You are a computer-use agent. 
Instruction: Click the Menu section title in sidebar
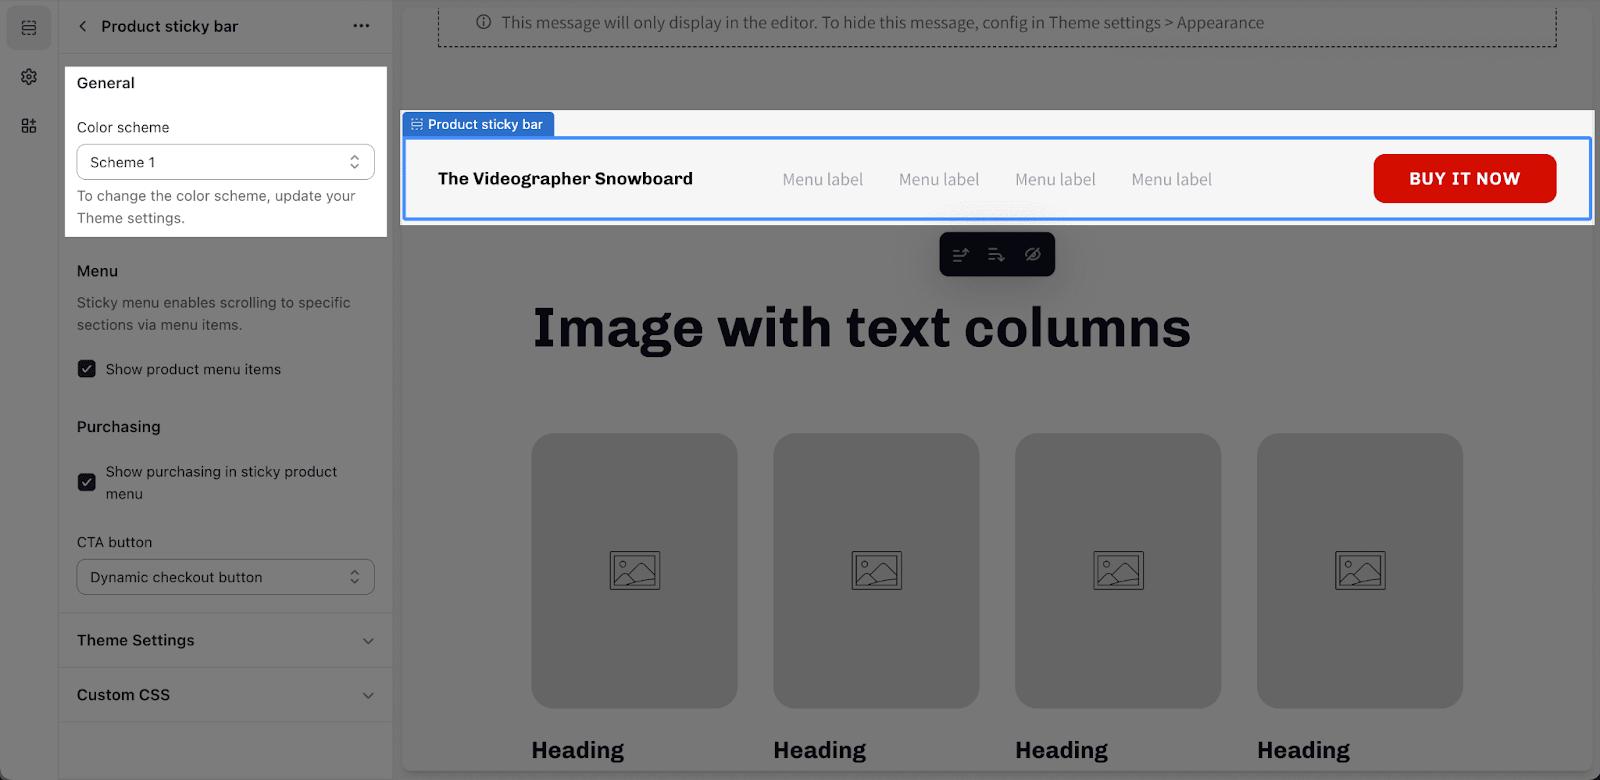point(98,271)
